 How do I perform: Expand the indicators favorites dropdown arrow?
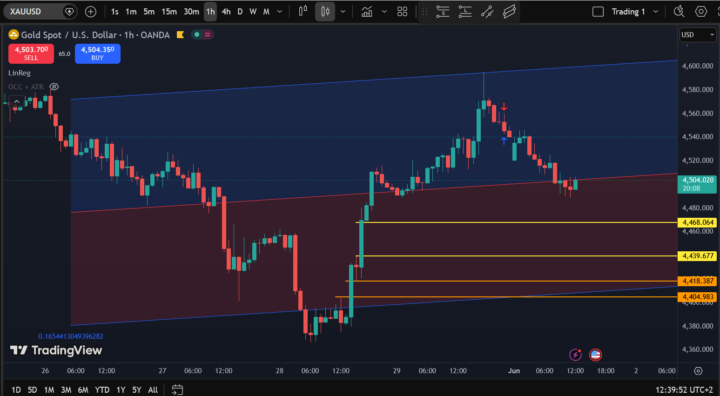point(384,12)
